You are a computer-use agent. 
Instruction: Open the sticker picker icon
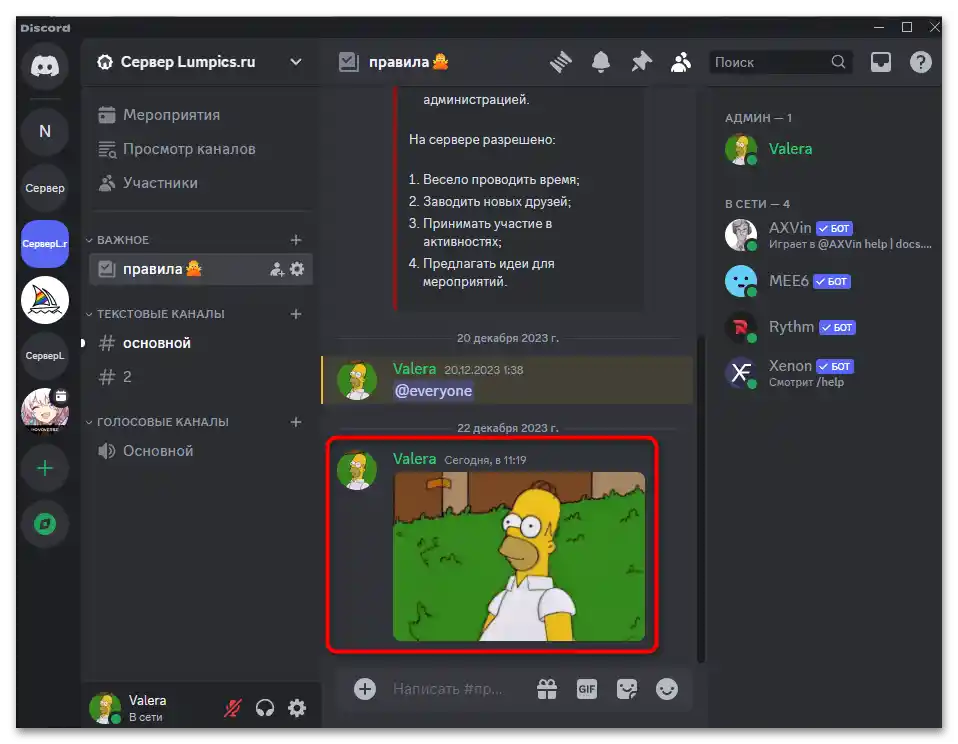[x=627, y=689]
